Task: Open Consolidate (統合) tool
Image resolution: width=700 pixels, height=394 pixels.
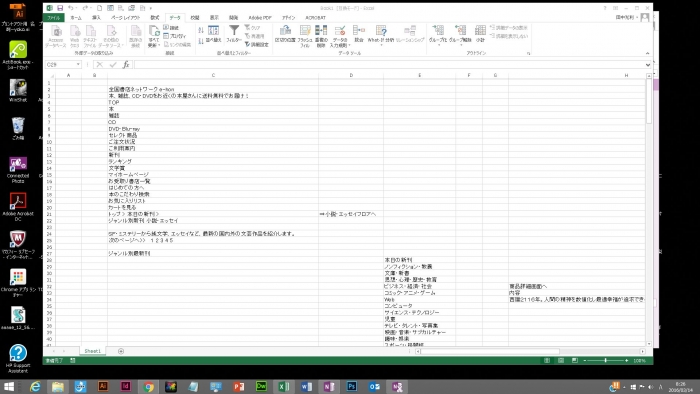Action: [x=358, y=34]
